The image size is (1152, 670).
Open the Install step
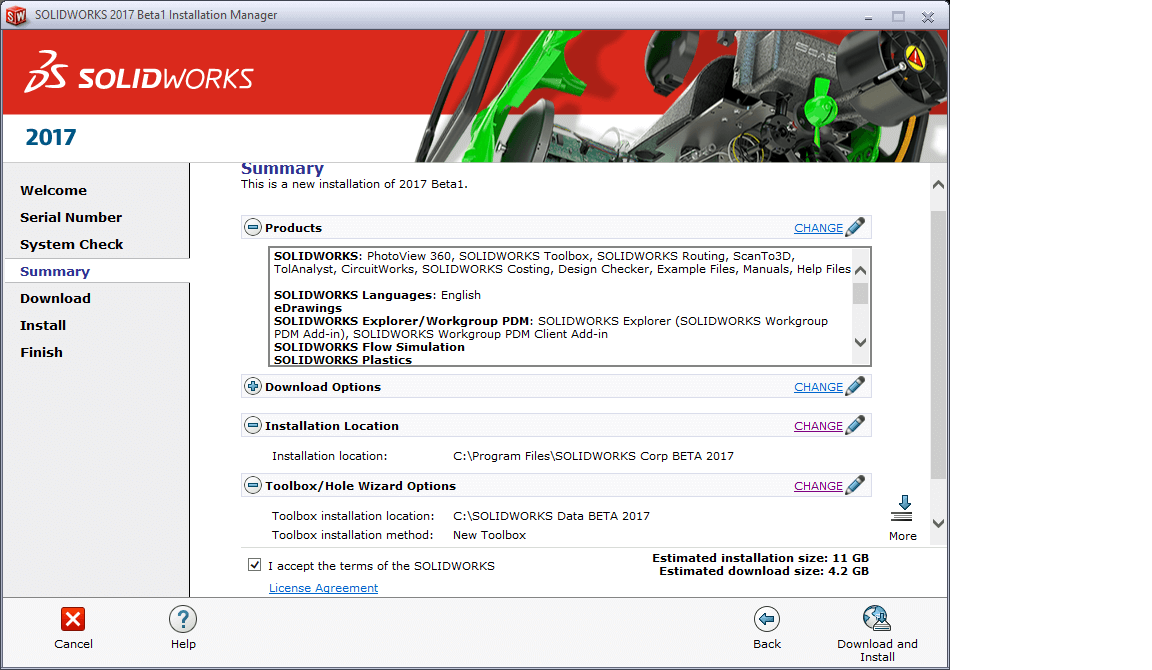[x=43, y=325]
